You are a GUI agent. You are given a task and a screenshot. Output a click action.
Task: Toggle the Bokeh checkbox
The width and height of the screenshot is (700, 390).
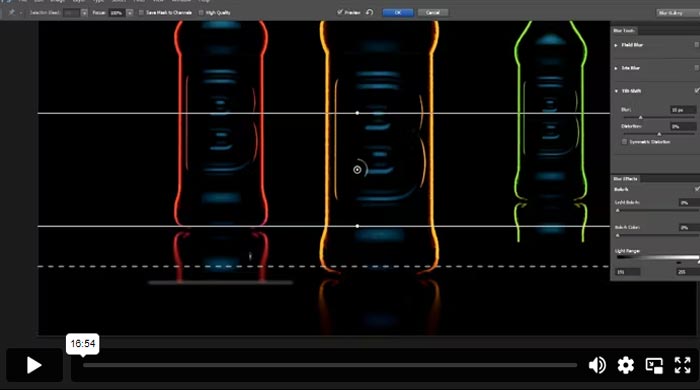696,189
